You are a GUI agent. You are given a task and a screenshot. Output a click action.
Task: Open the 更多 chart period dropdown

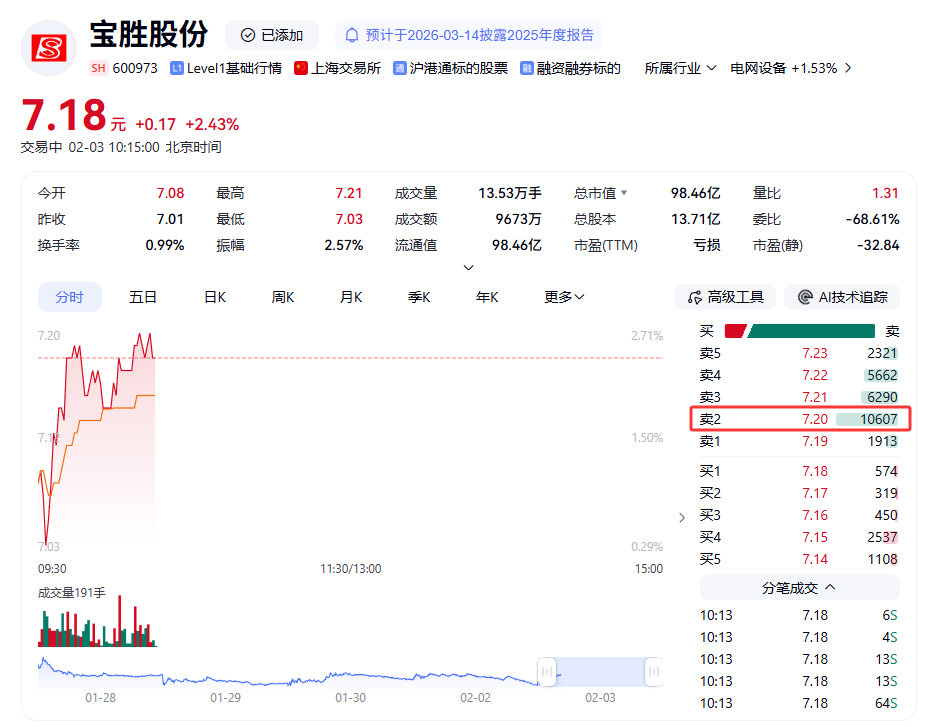point(564,297)
